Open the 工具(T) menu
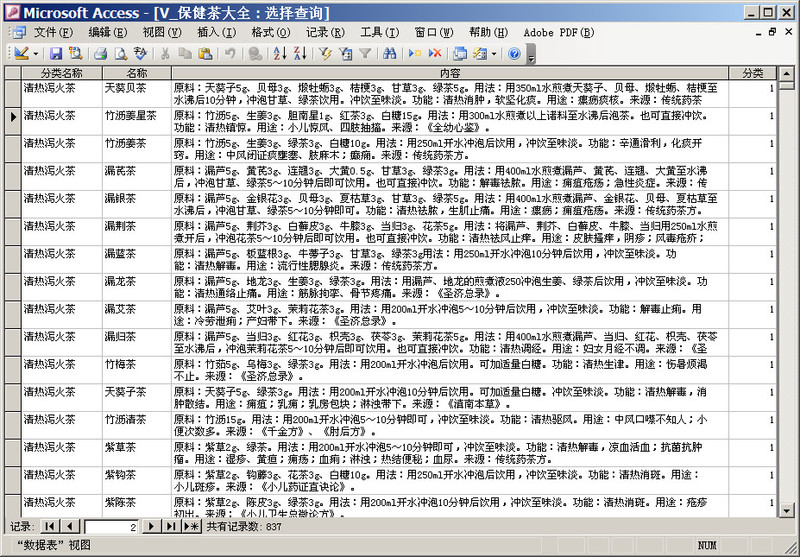 (380, 33)
